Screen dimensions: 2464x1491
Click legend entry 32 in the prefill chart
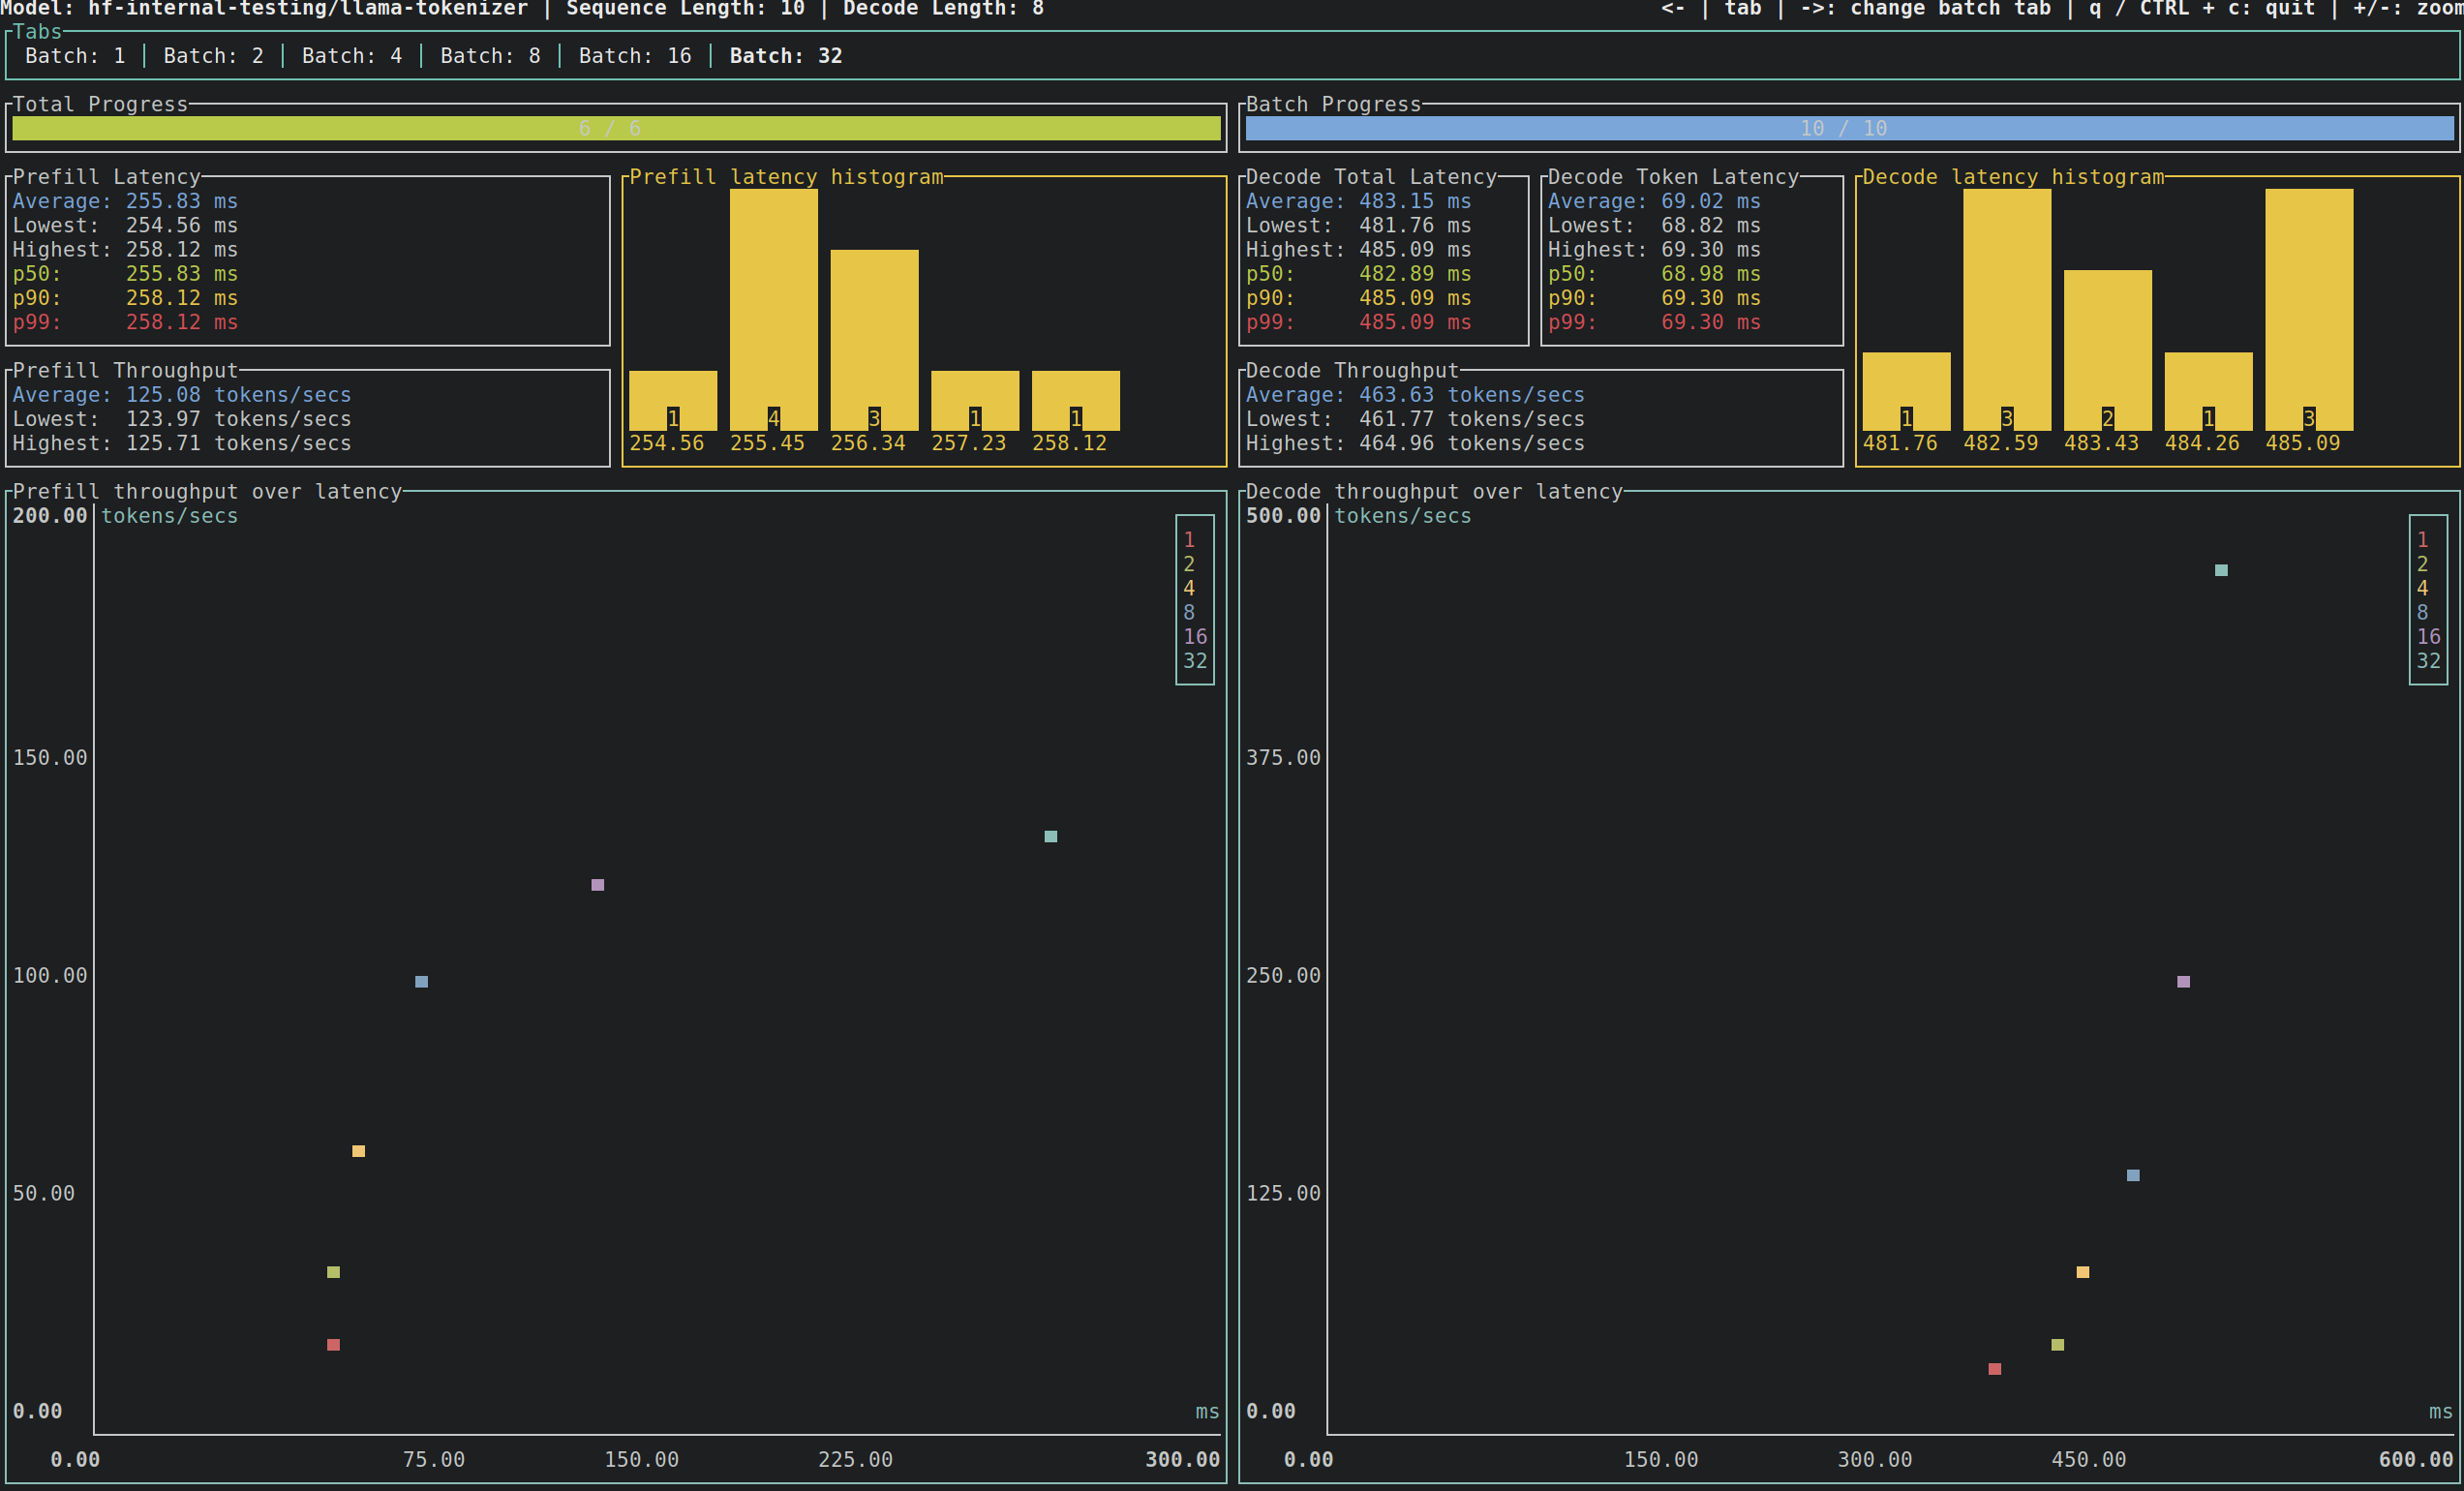1195,661
